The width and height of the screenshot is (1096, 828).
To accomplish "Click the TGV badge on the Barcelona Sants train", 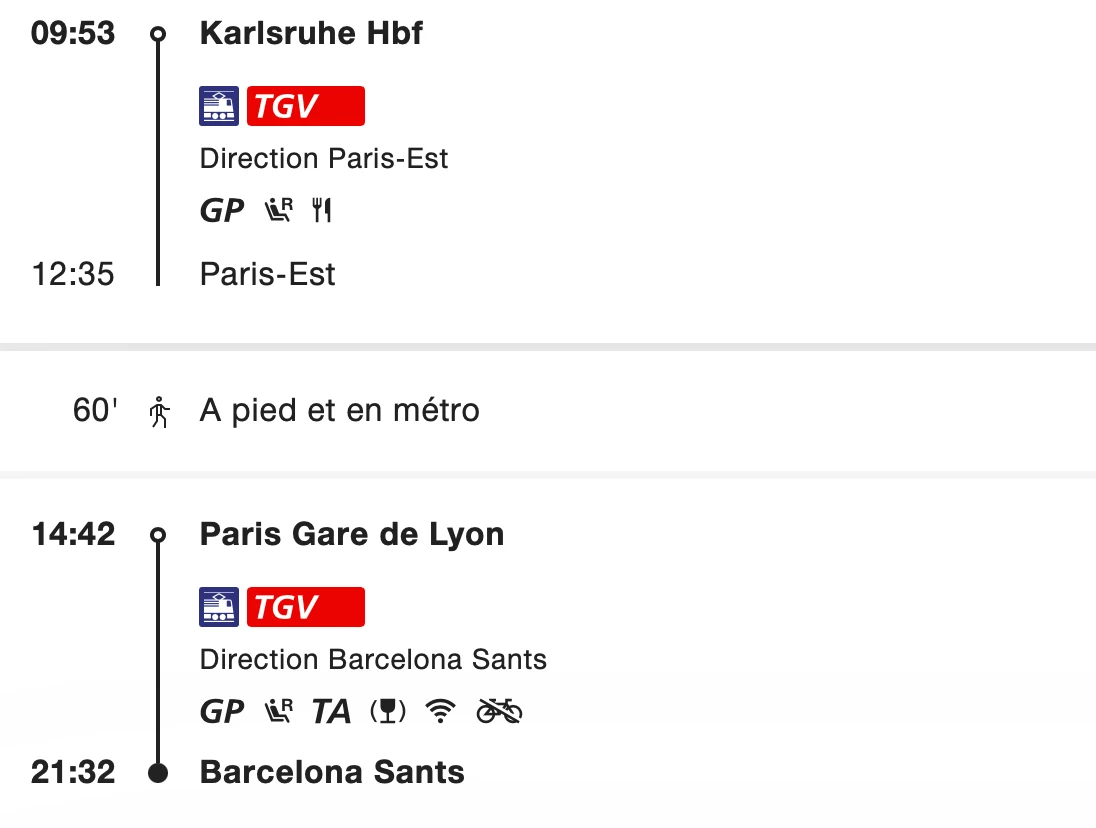I will (305, 607).
